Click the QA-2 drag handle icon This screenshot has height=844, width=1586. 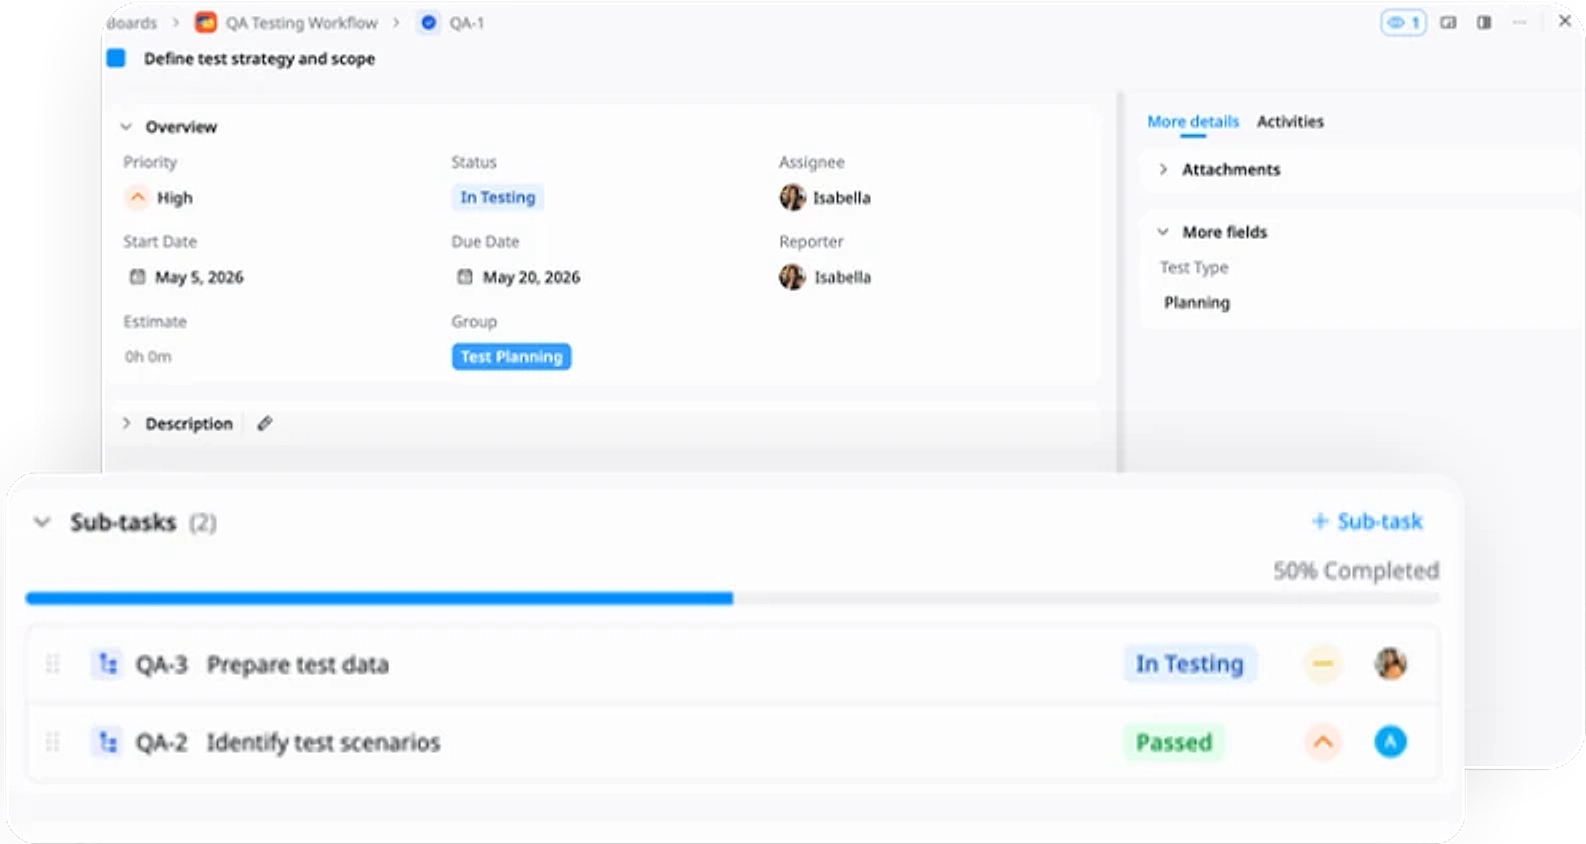tap(53, 742)
